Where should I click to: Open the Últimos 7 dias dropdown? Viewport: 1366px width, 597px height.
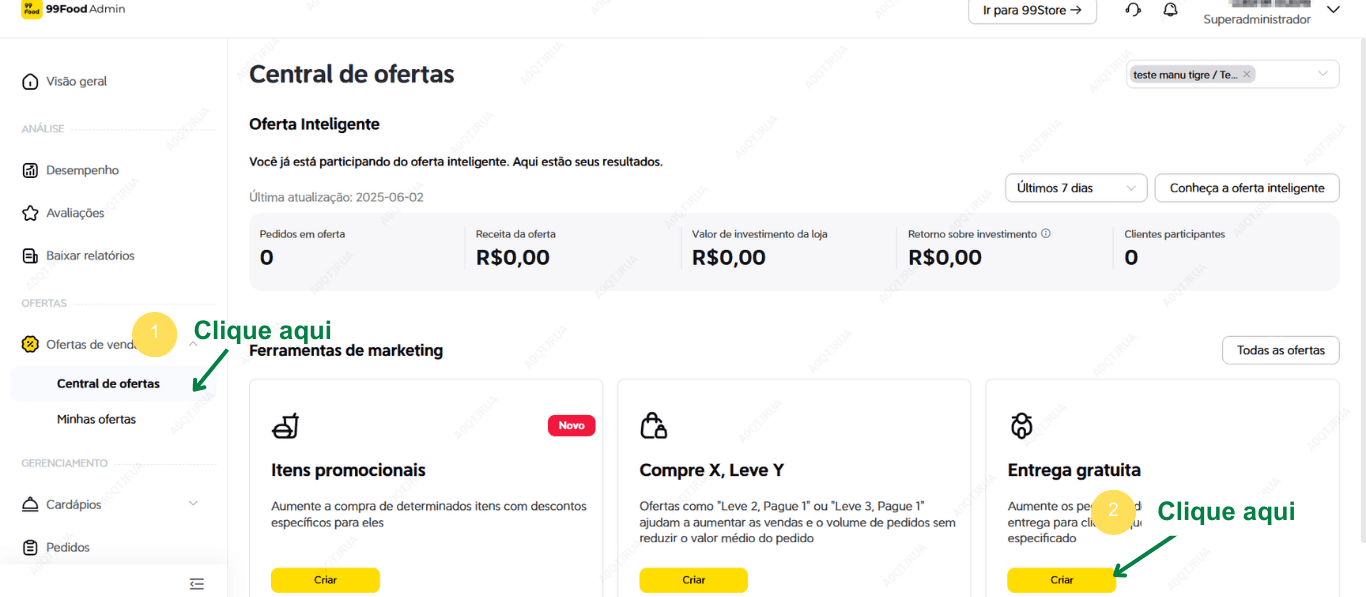[1075, 188]
